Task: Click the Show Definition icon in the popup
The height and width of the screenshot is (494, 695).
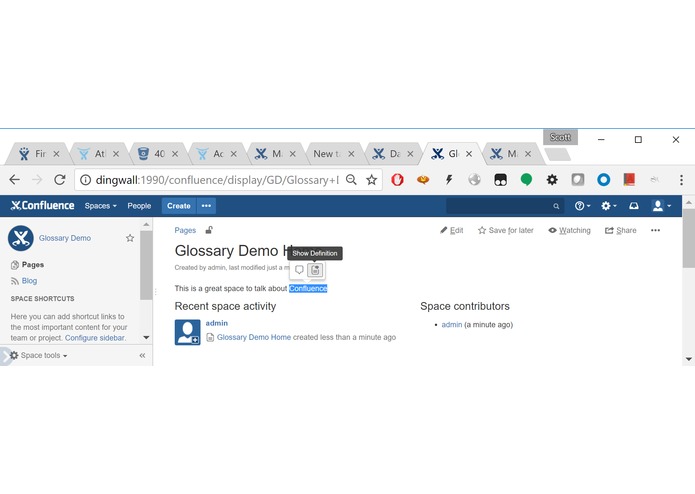Action: click(315, 270)
